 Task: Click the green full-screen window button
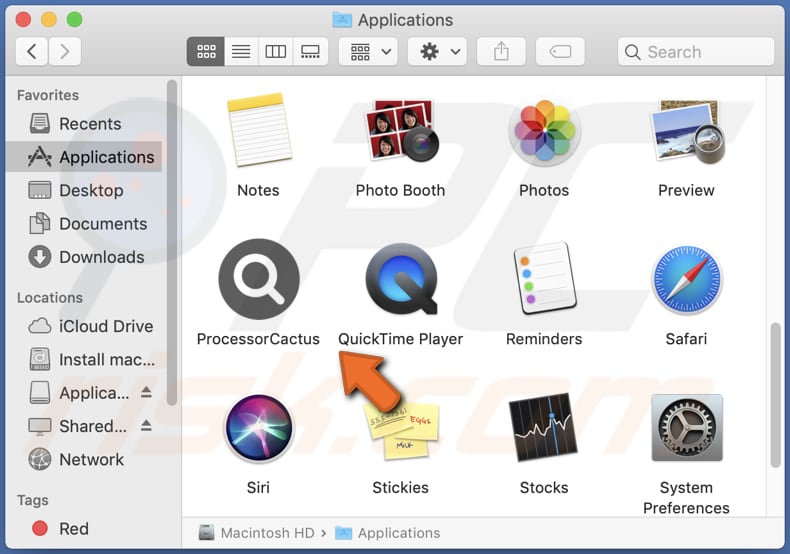pos(75,20)
